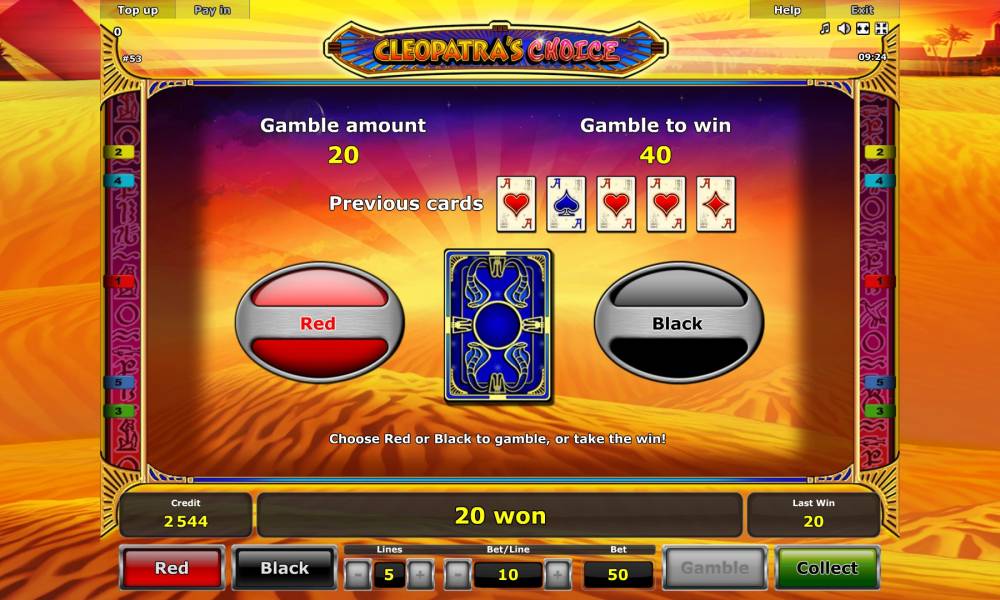Mute sound with speaker icon
1000x600 pixels.
844,29
